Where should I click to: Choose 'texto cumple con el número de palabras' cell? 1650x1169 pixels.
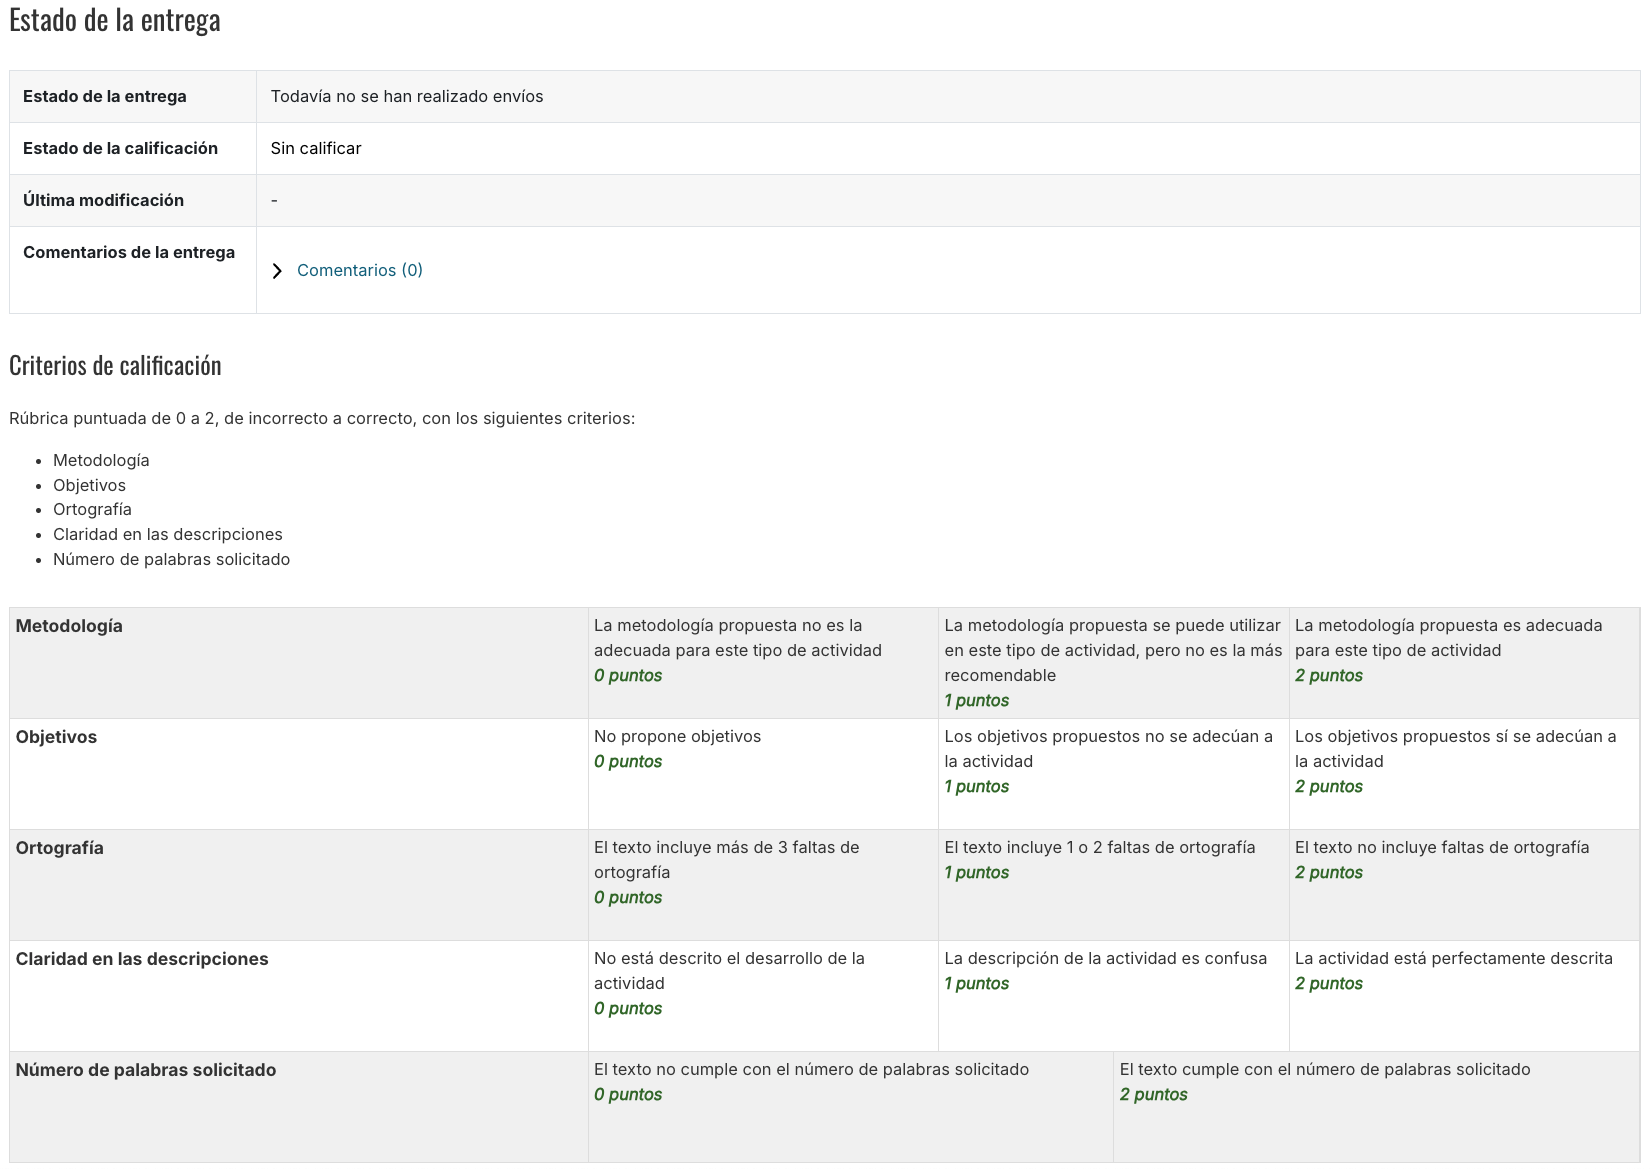pos(1376,1105)
